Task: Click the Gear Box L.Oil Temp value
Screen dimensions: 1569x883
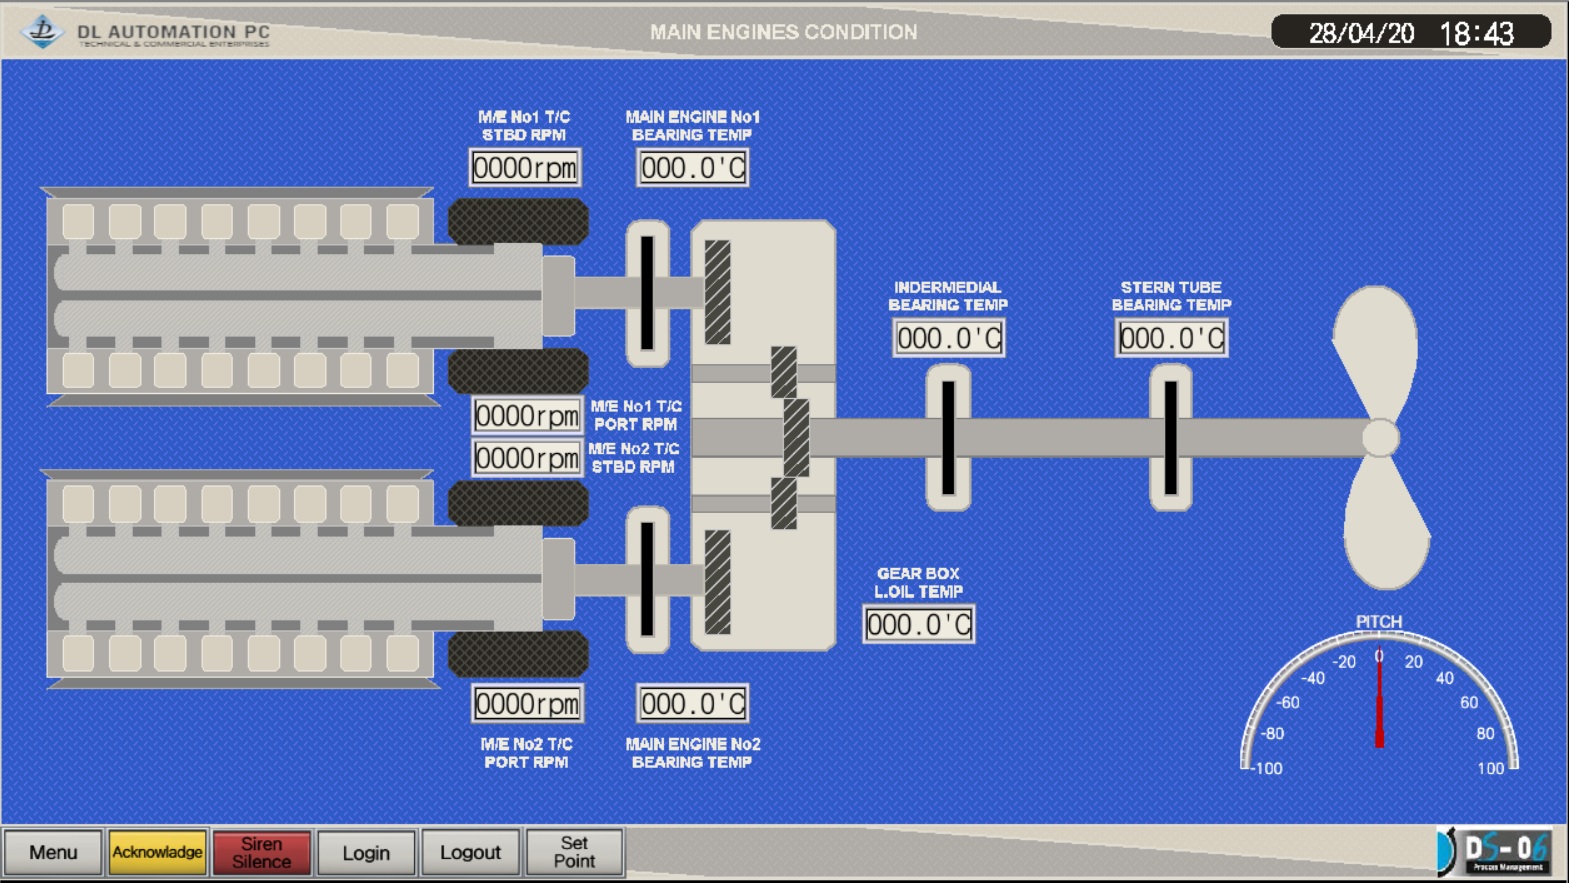Action: pos(918,625)
